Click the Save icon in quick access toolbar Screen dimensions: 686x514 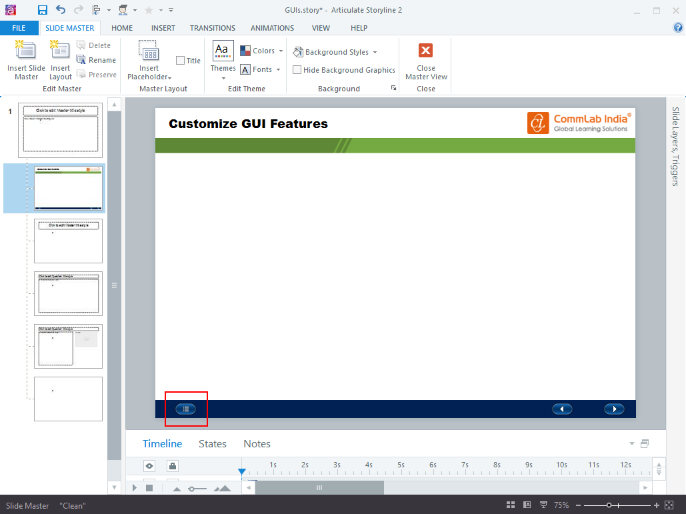click(x=42, y=10)
